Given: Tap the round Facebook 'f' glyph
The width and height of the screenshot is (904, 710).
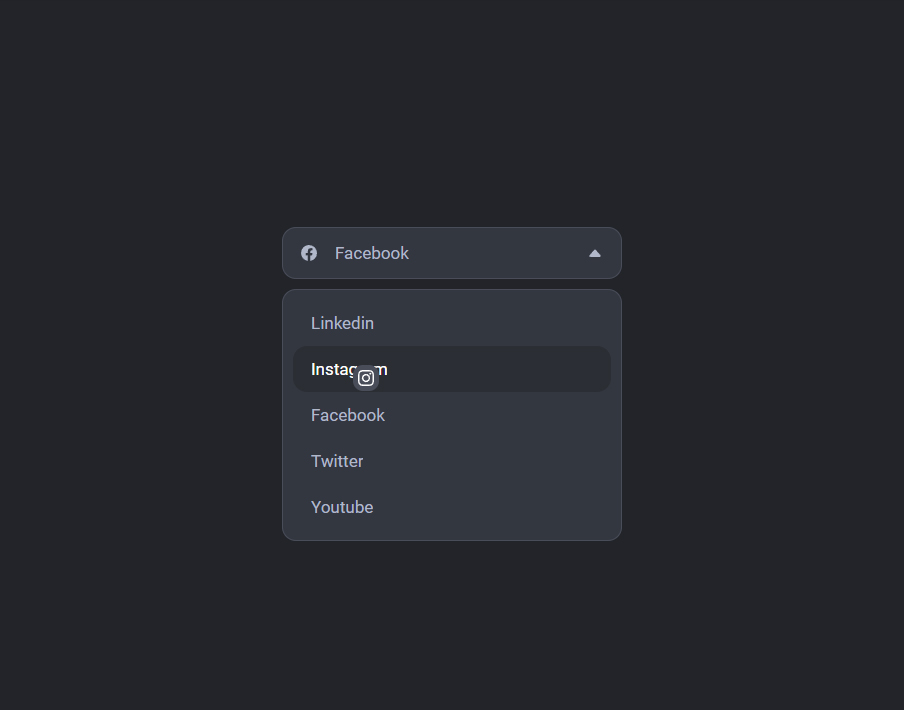Looking at the screenshot, I should click(309, 253).
